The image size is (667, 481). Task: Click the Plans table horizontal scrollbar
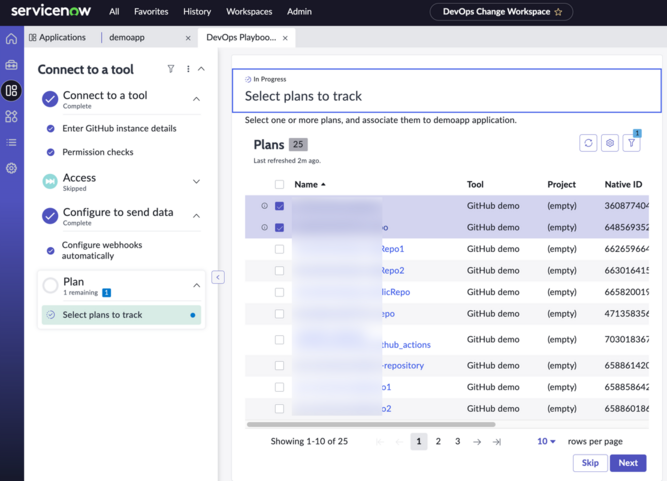pos(371,424)
